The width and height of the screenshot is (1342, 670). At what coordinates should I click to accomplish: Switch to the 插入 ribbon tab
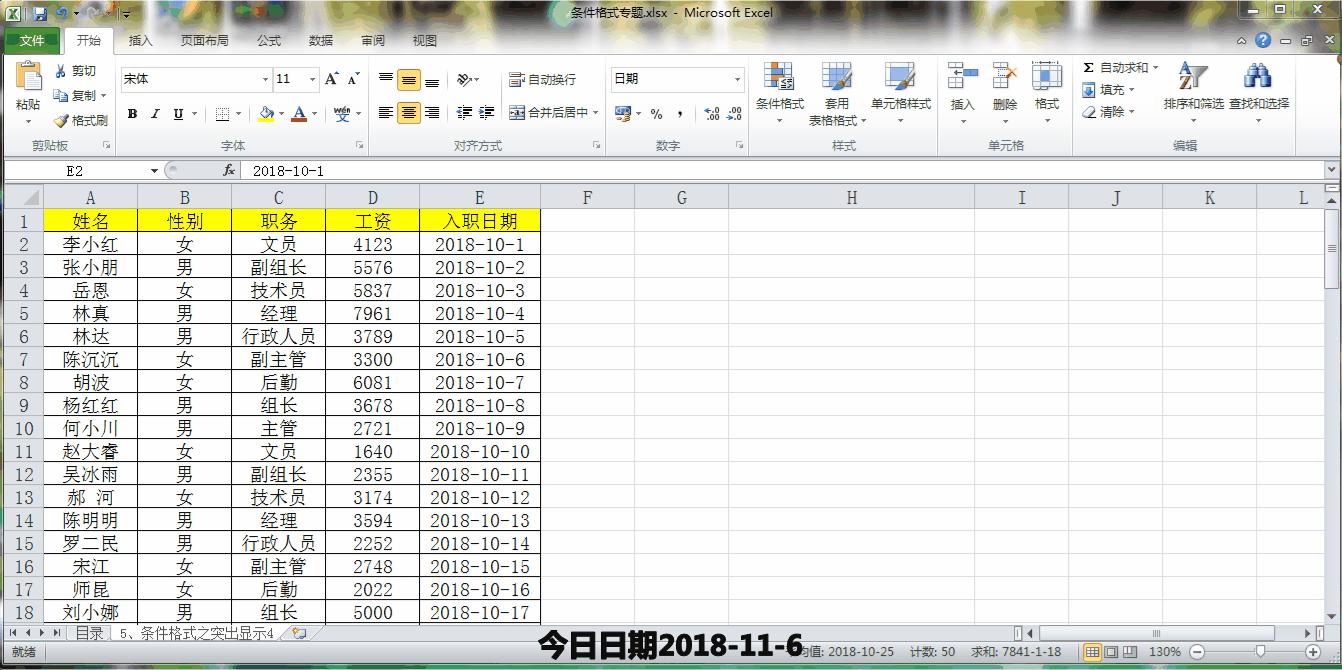click(139, 41)
